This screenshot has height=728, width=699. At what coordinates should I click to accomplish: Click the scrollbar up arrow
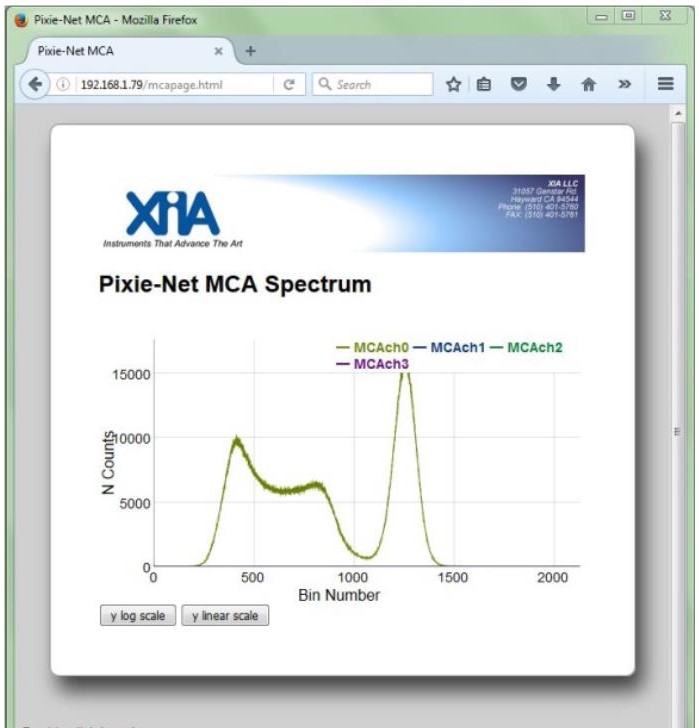[678, 113]
